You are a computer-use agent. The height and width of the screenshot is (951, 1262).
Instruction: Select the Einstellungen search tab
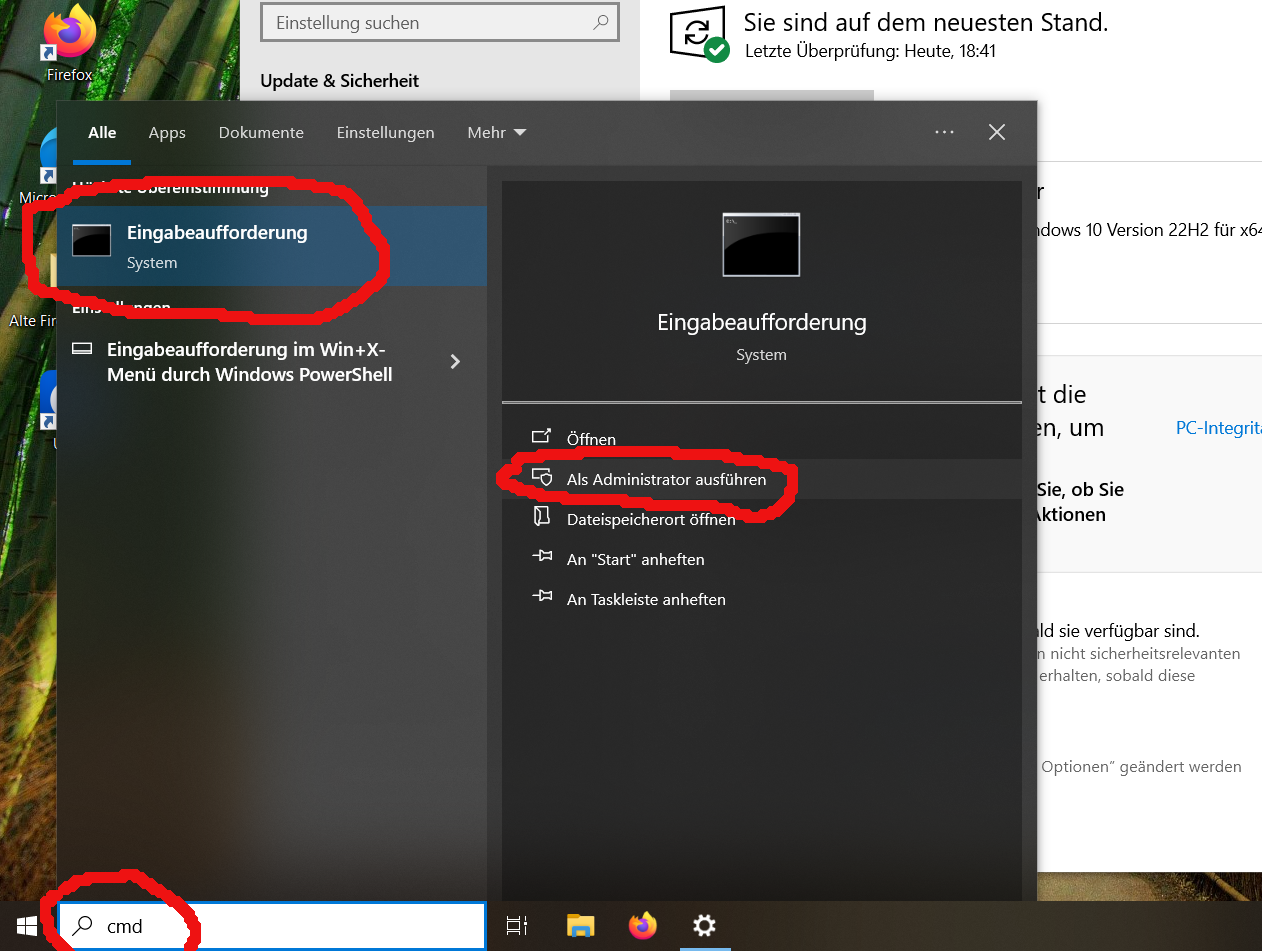point(385,132)
